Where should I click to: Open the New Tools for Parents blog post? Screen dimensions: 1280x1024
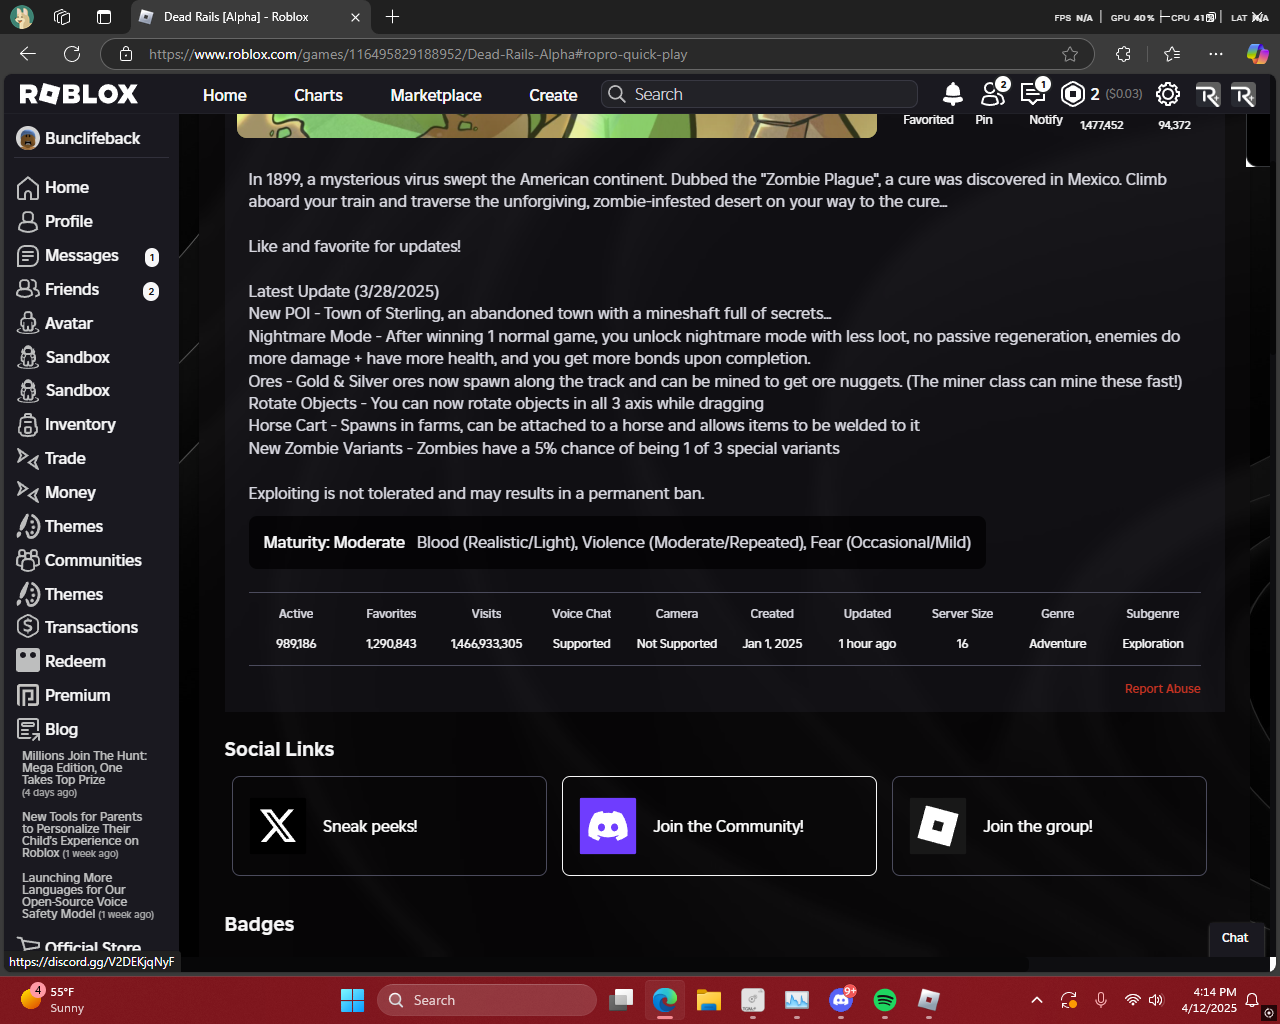click(82, 835)
